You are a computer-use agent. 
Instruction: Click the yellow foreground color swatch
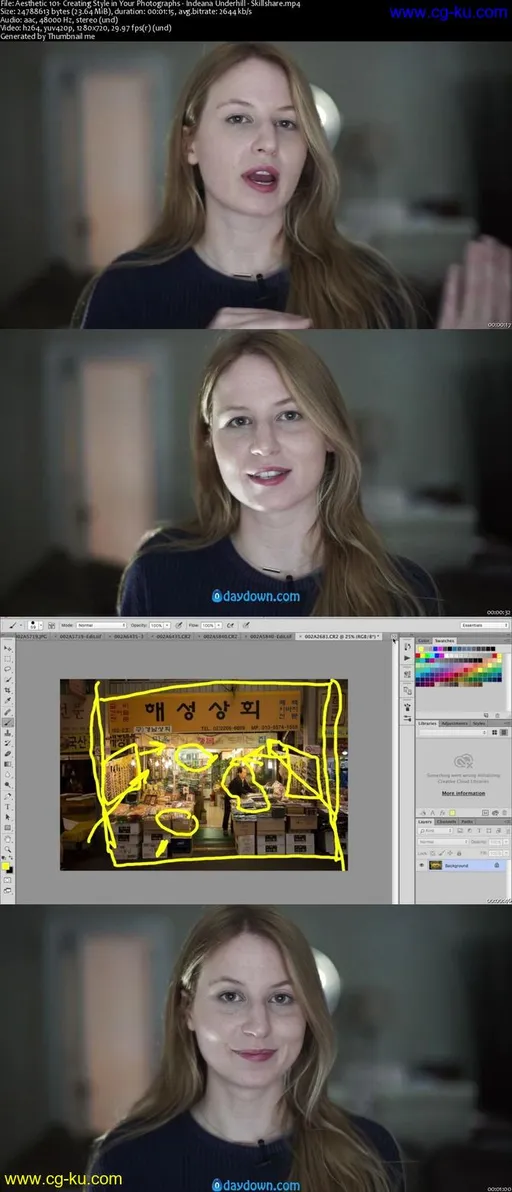point(5,866)
